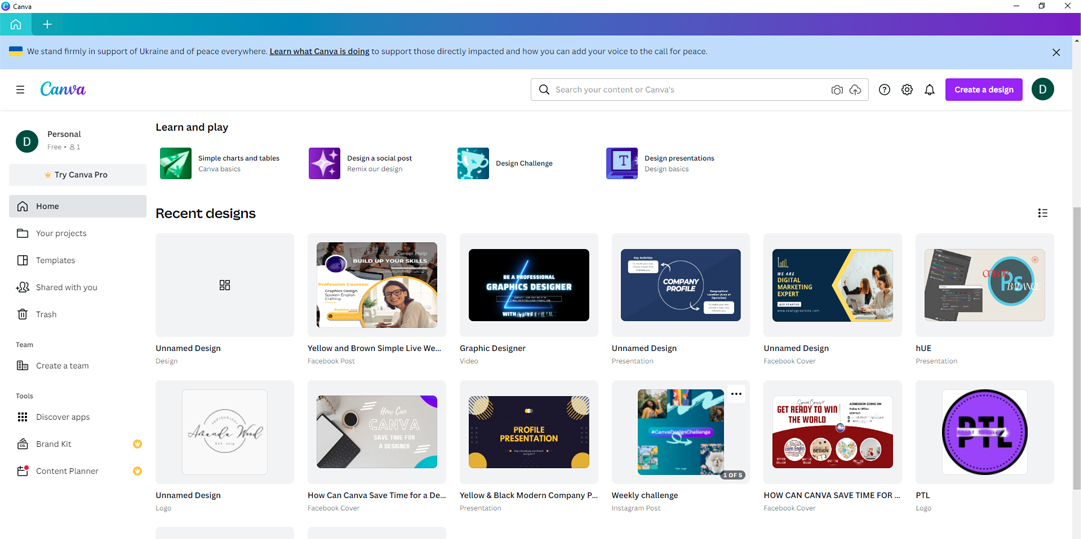Image resolution: width=1081 pixels, height=539 pixels.
Task: Open the Company Profile presentation thumbnail
Action: [x=681, y=285]
